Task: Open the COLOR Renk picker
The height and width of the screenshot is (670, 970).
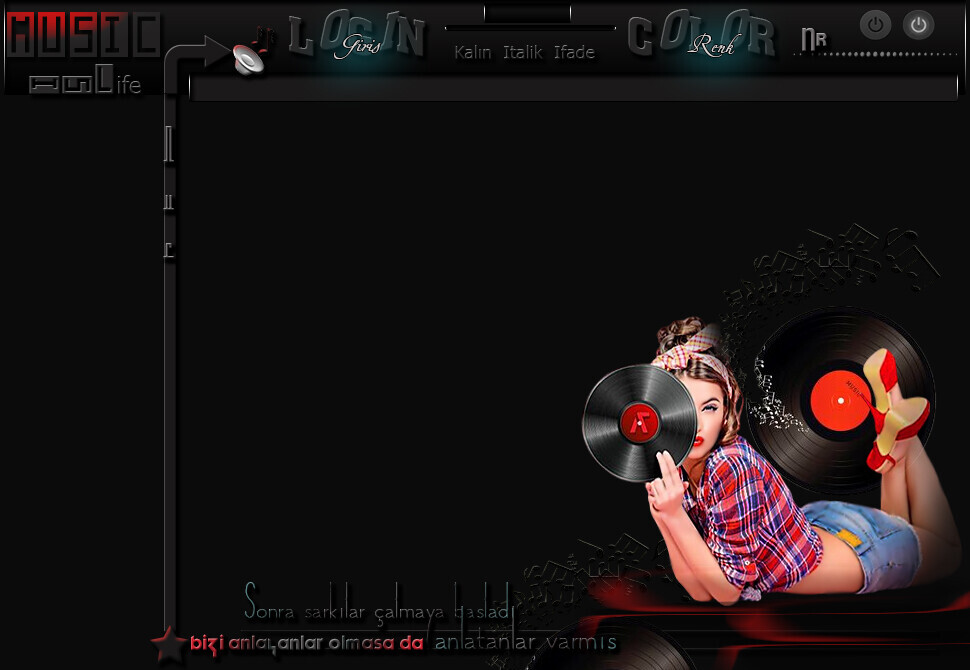Action: pos(702,38)
